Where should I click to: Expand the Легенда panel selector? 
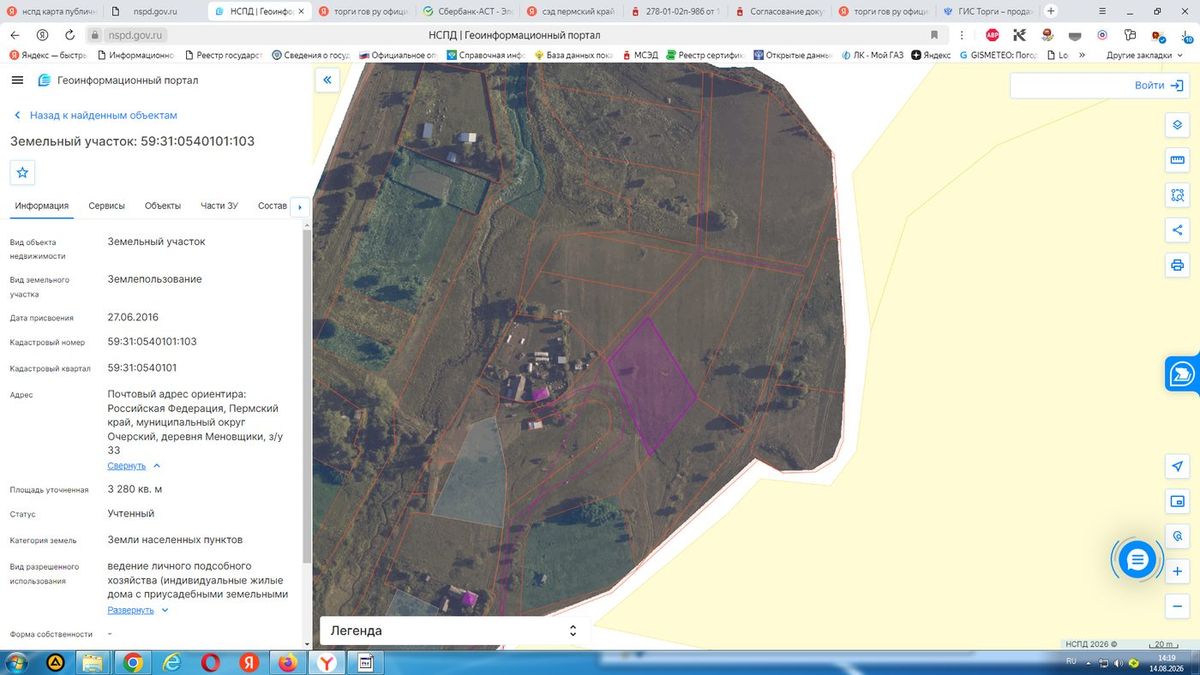455,631
